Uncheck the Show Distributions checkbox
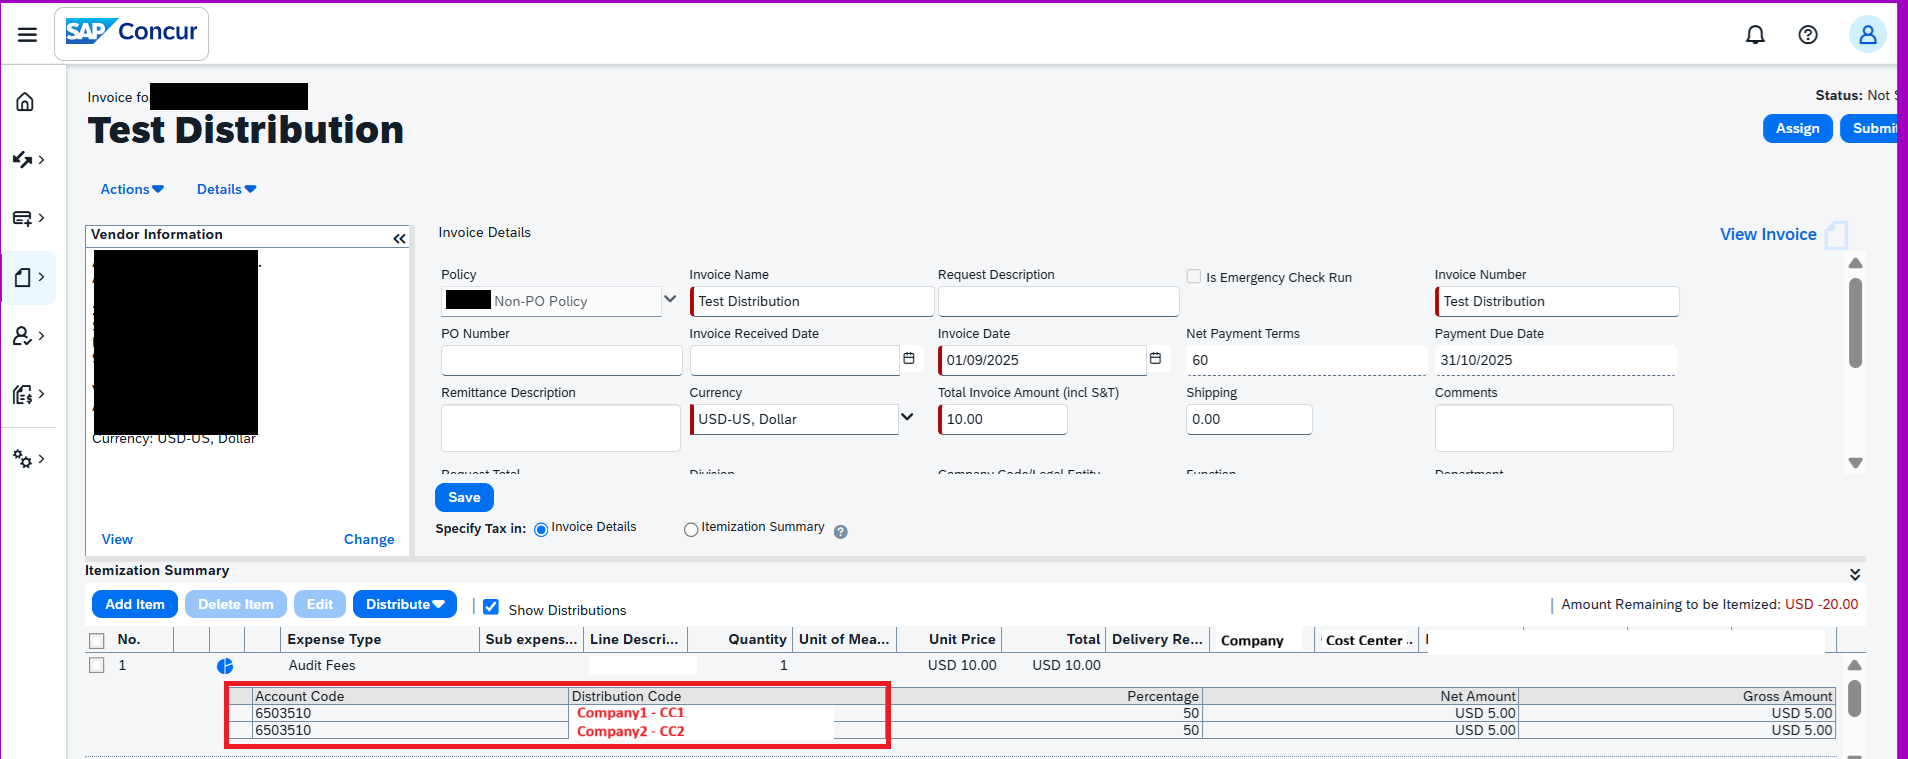Screen dimensions: 1908x759 coord(491,607)
